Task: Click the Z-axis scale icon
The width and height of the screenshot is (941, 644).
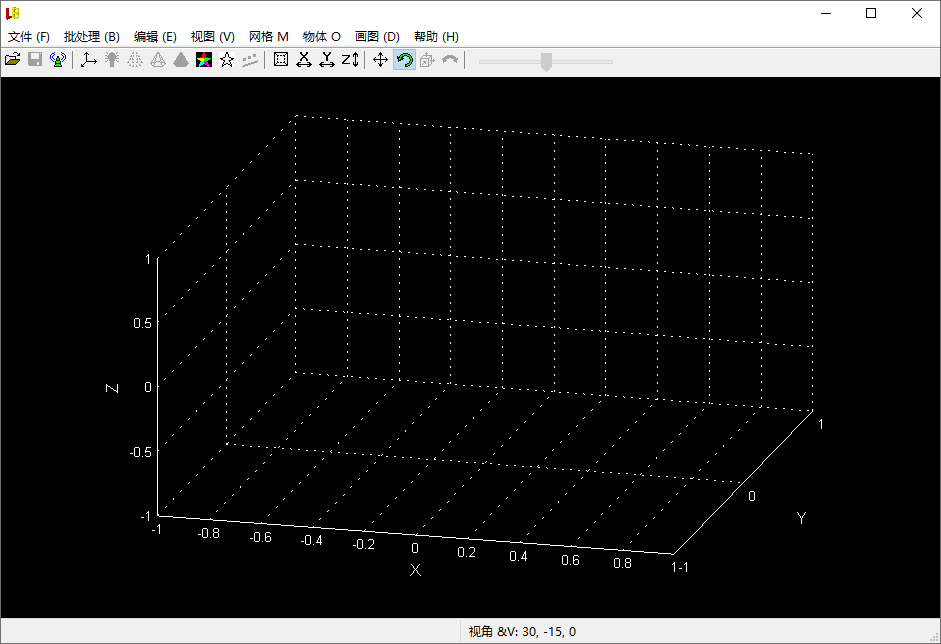Action: 349,59
